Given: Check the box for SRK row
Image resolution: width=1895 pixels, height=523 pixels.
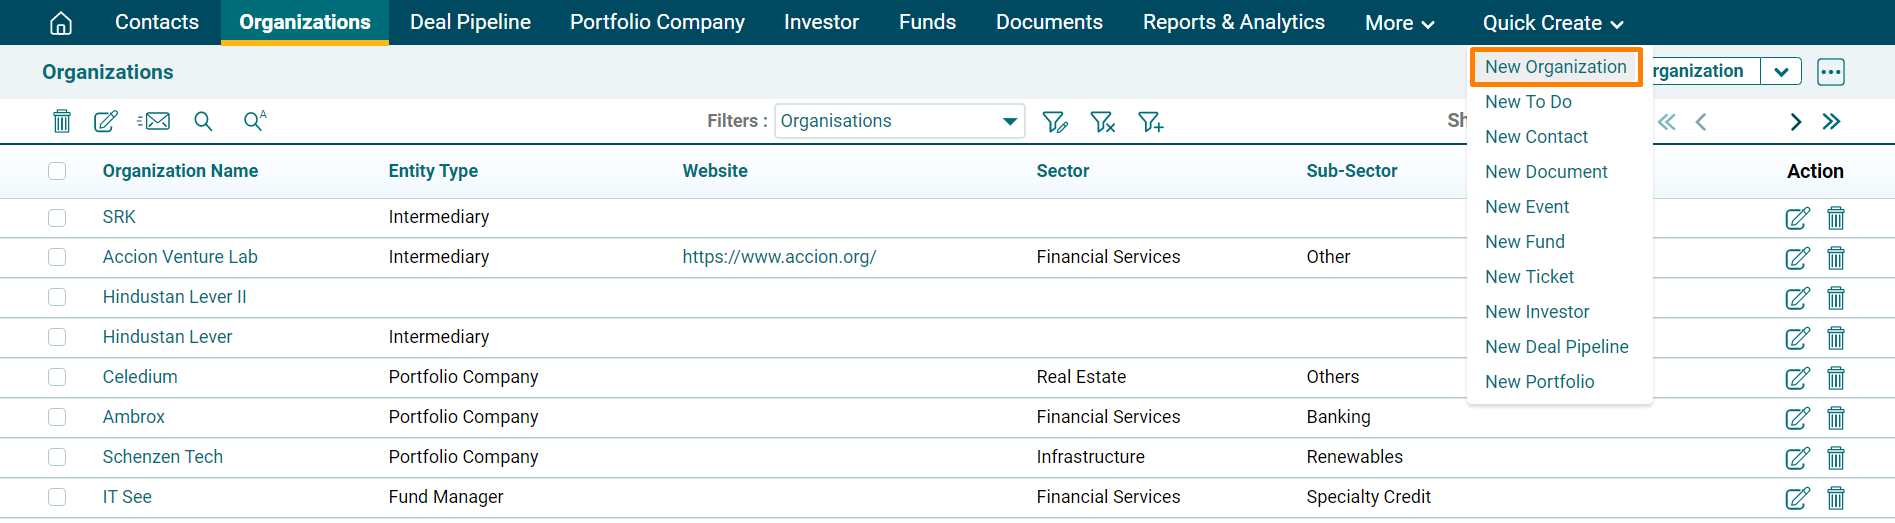Looking at the screenshot, I should 57,217.
